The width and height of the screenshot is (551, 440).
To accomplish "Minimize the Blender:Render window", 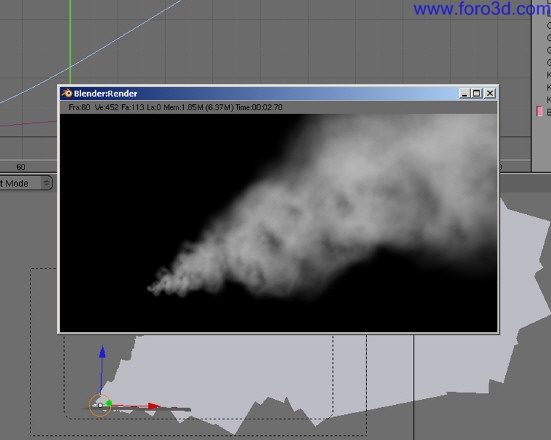I will click(x=465, y=93).
